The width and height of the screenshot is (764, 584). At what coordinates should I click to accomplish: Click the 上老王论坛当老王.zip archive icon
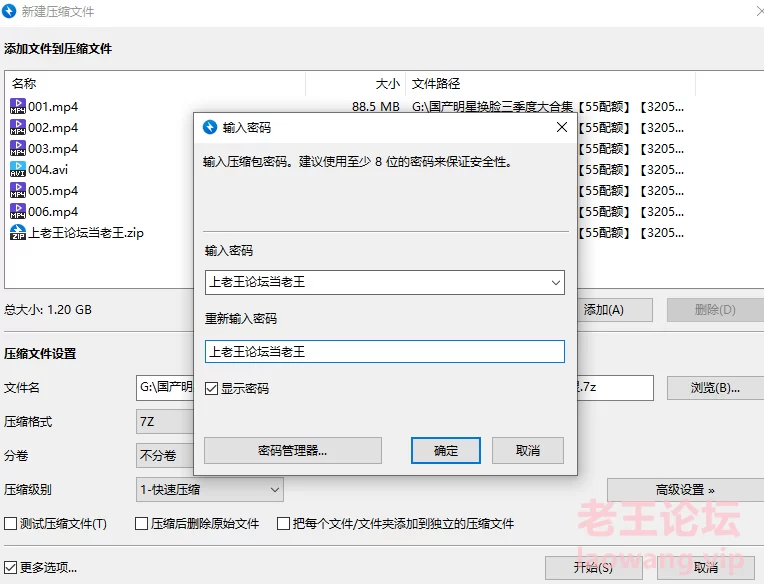[x=18, y=232]
